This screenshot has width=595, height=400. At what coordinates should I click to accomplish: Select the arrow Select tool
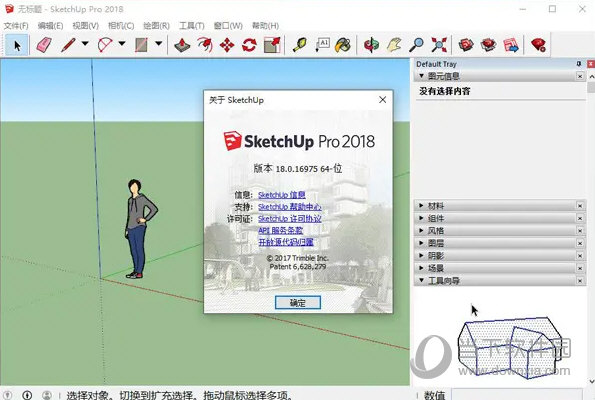(x=17, y=45)
